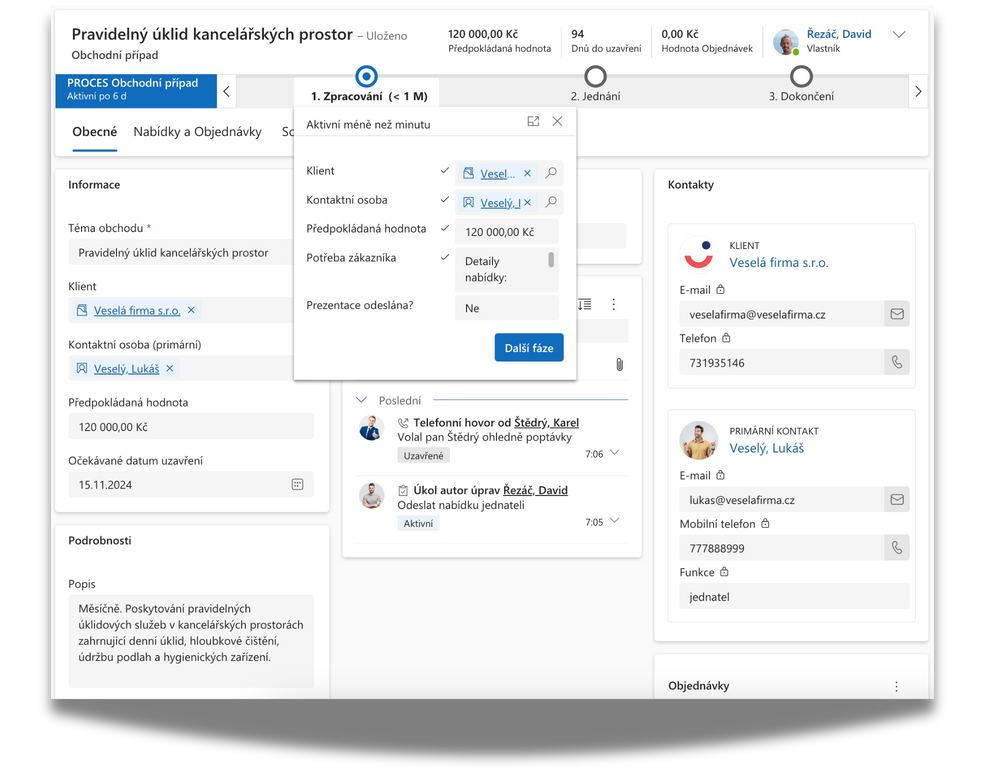
Task: Switch to Nabídky a Objednávky tab
Action: [x=197, y=132]
